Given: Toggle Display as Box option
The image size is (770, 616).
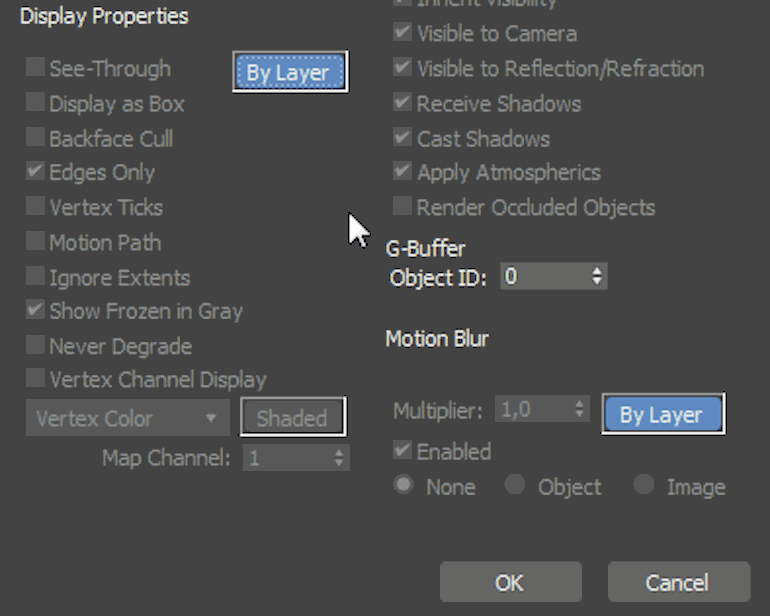Looking at the screenshot, I should pyautogui.click(x=36, y=103).
